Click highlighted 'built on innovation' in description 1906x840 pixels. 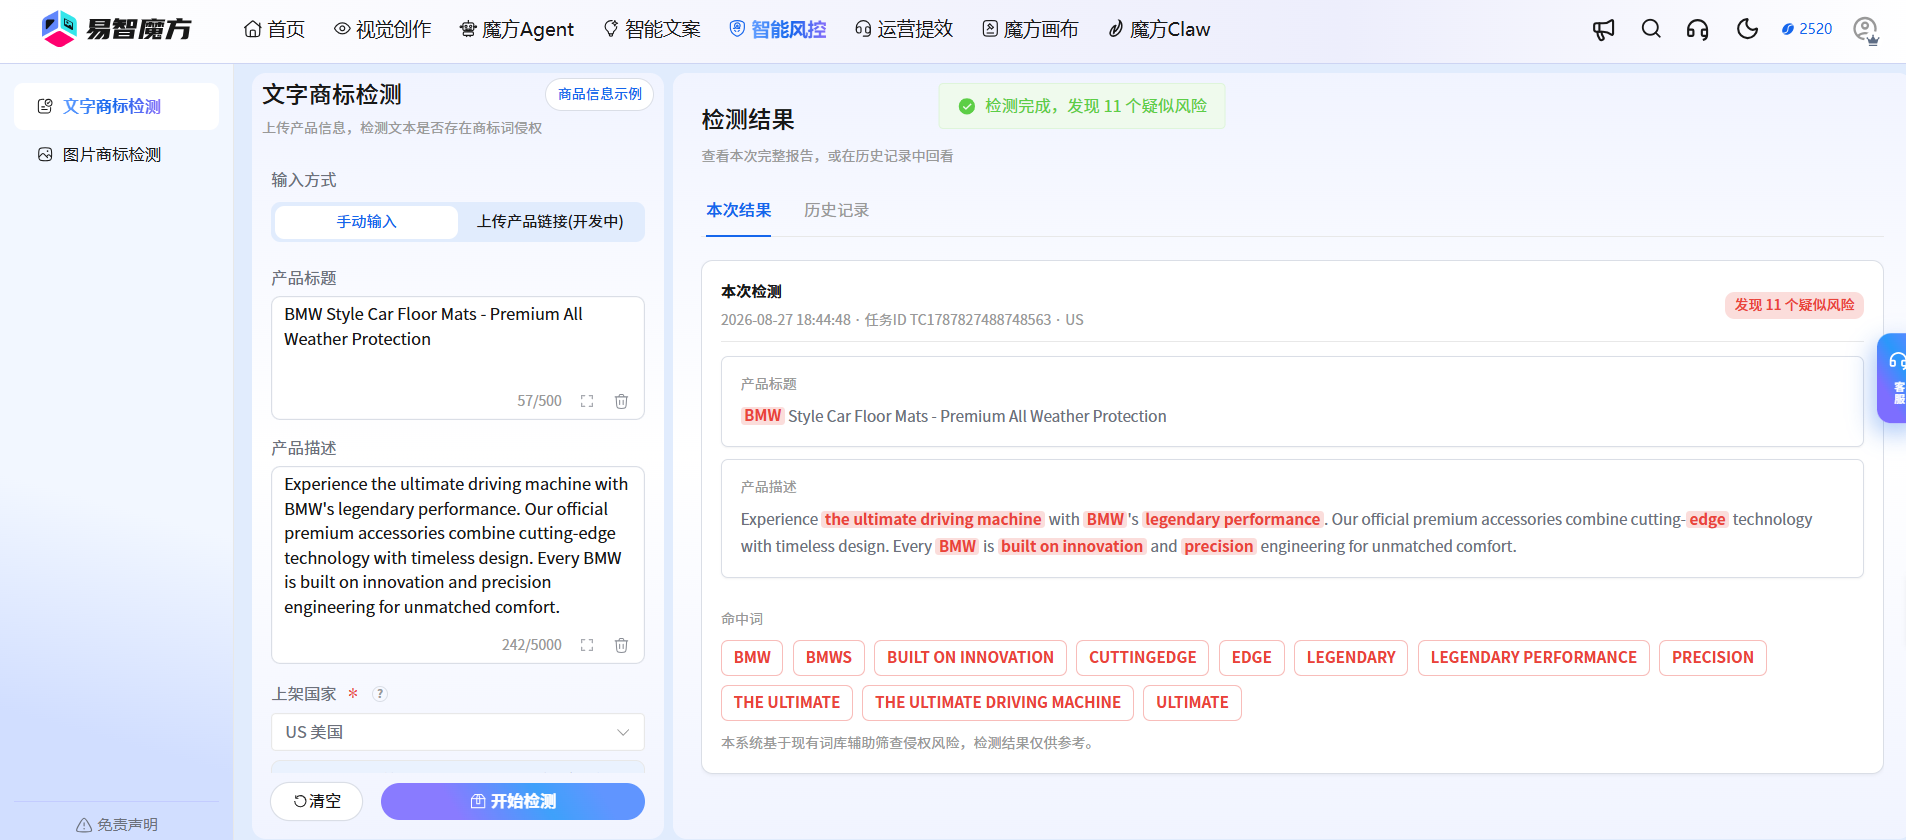tap(1072, 546)
